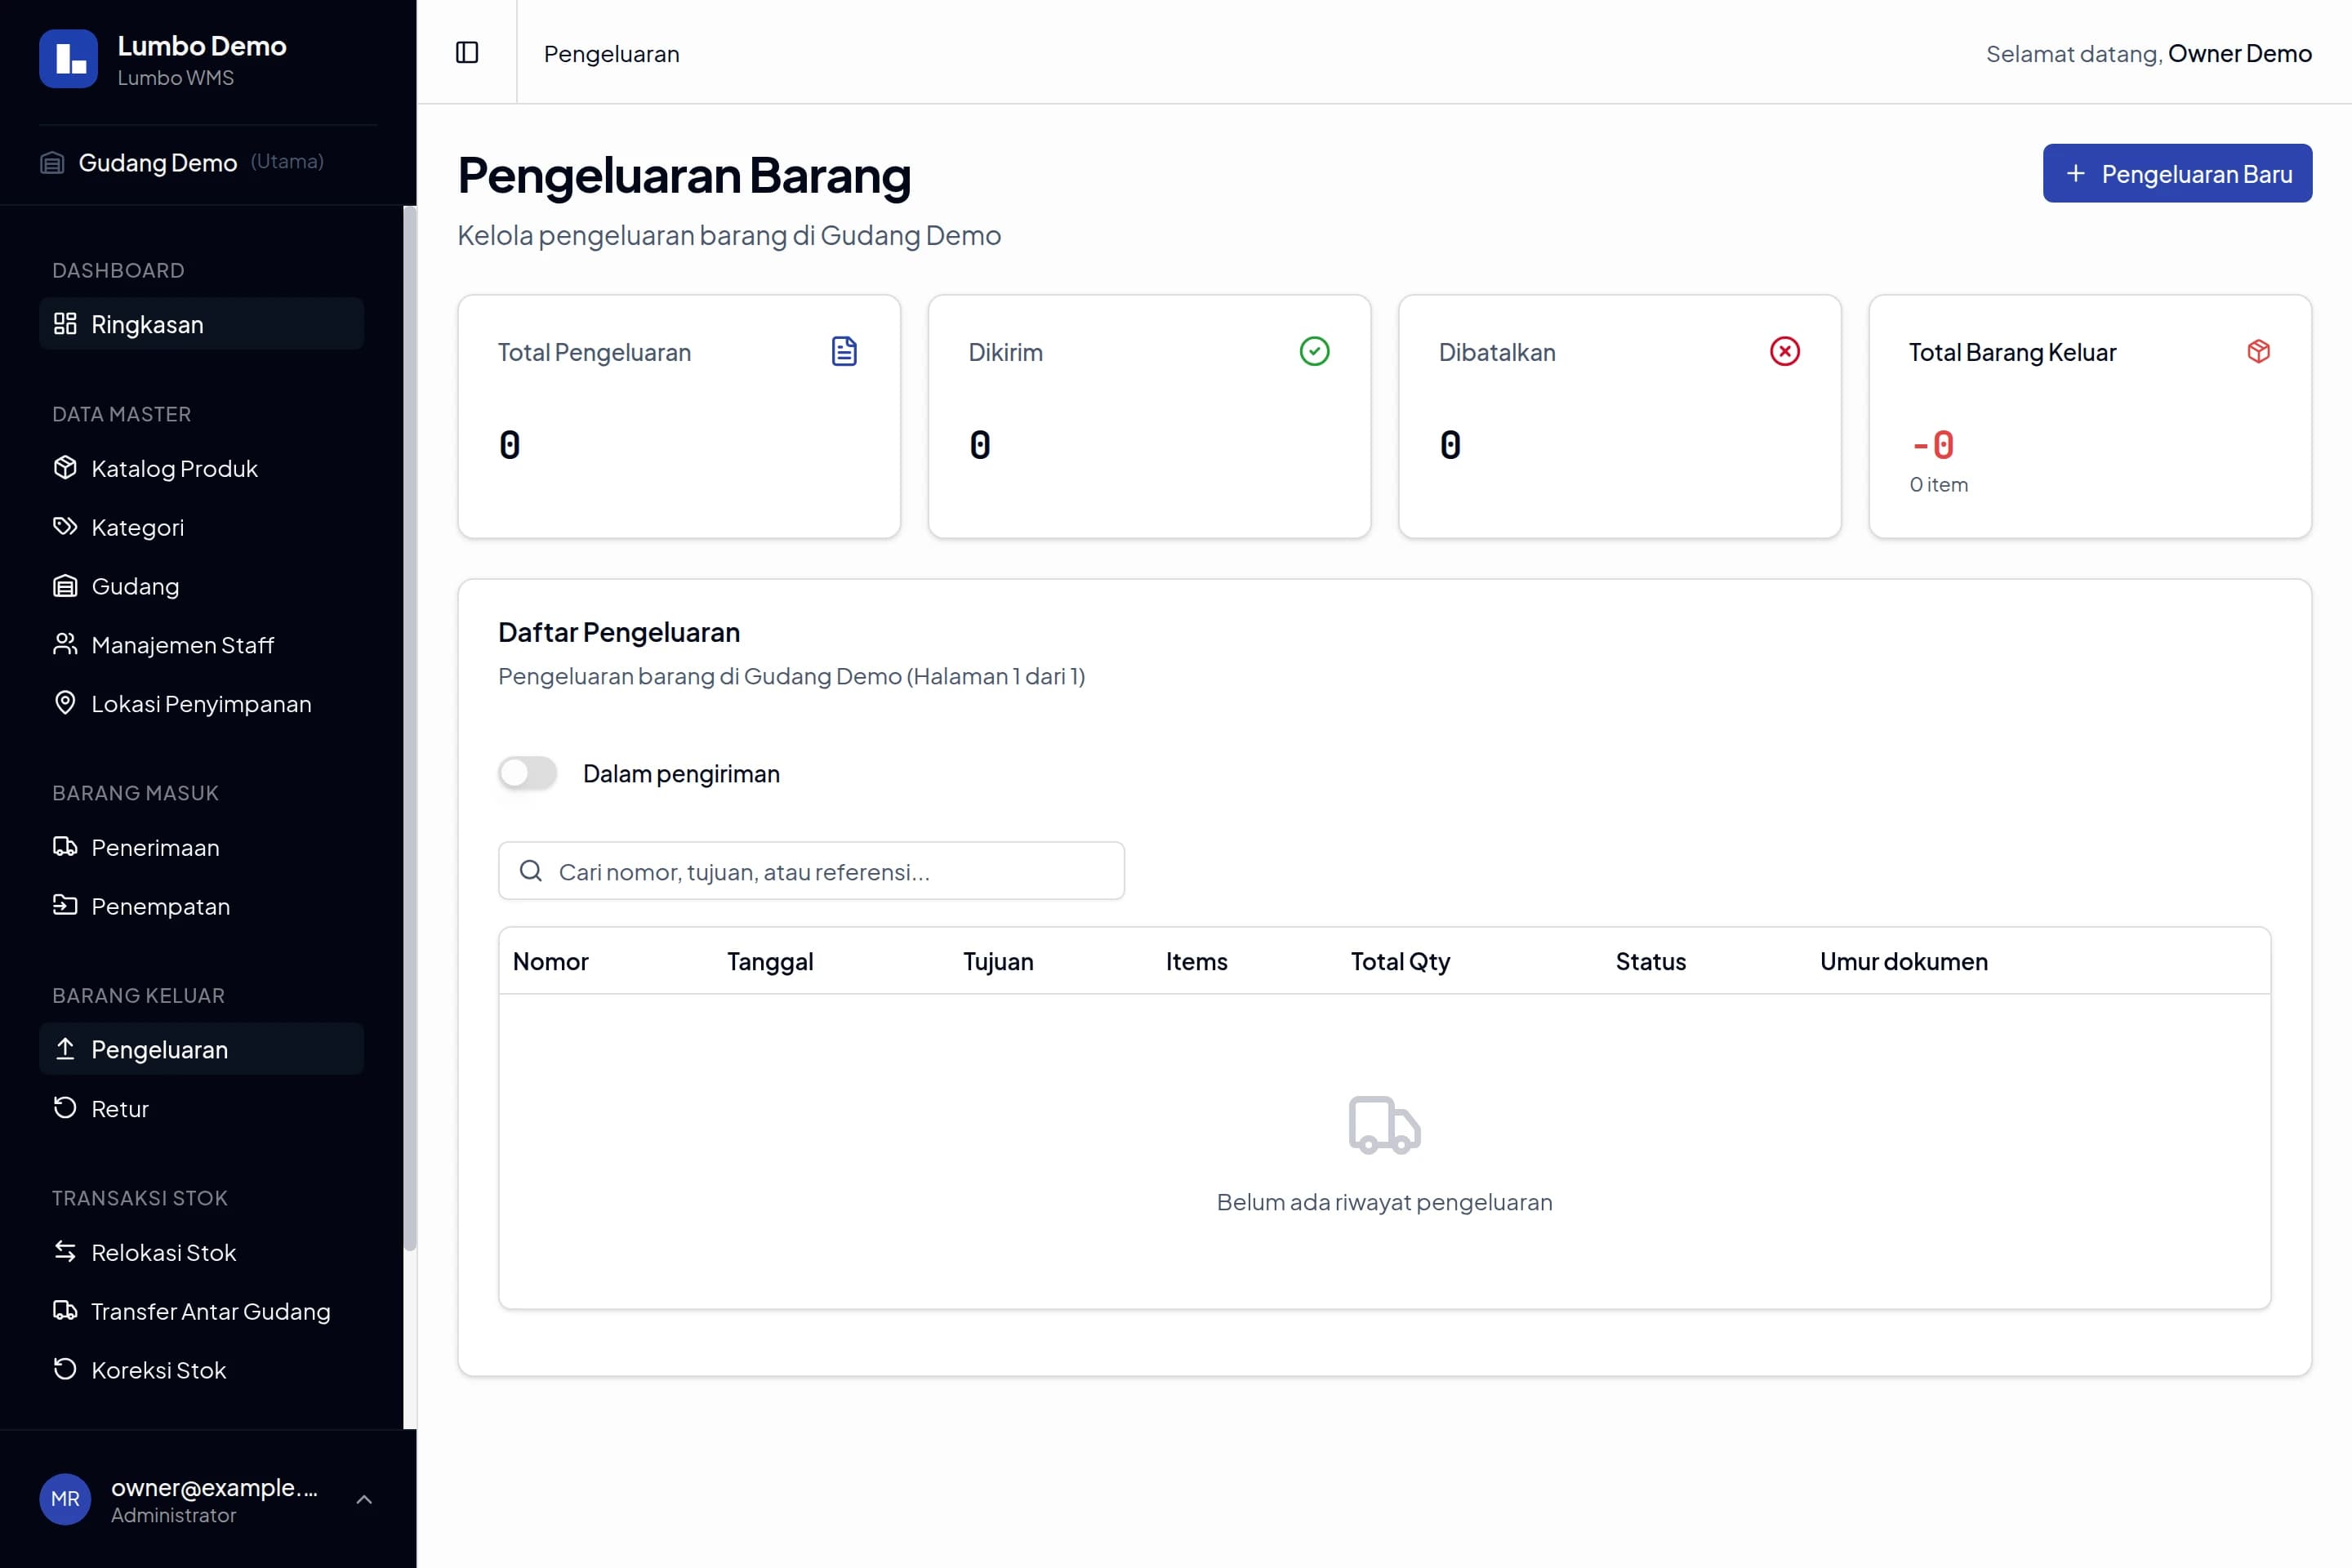
Task: Click the '0 item' text
Action: click(1938, 484)
